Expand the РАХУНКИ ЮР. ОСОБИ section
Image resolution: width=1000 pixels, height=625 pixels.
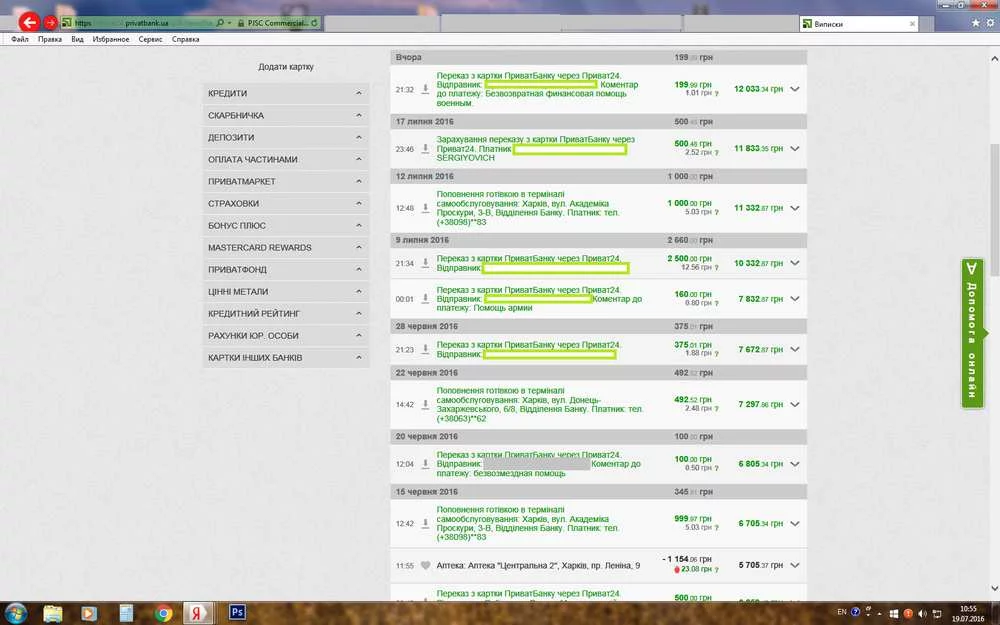coord(286,335)
